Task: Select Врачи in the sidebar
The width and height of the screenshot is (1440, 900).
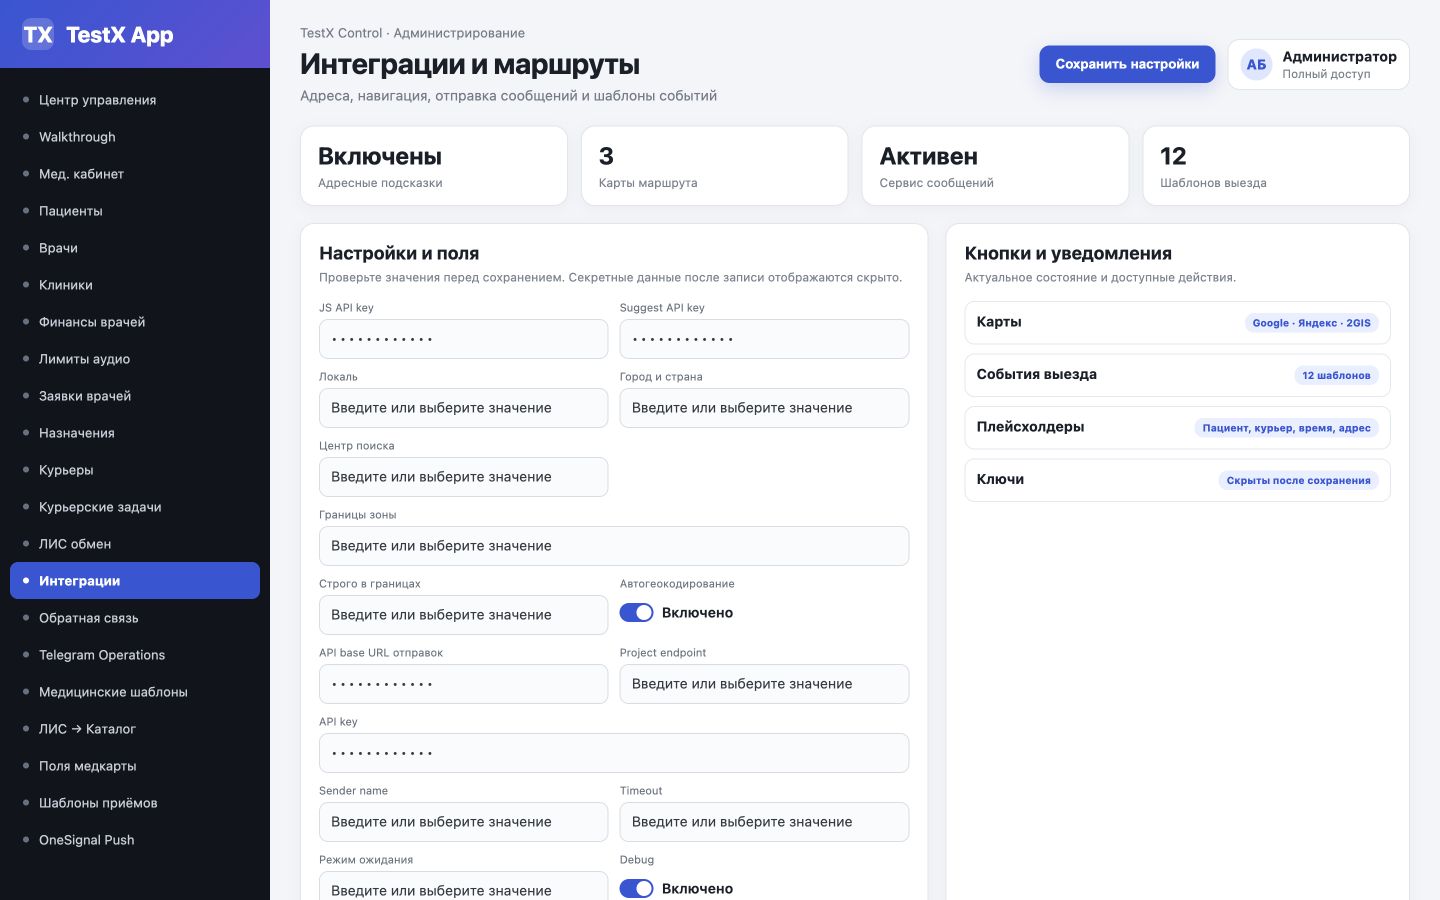Action: pos(135,248)
